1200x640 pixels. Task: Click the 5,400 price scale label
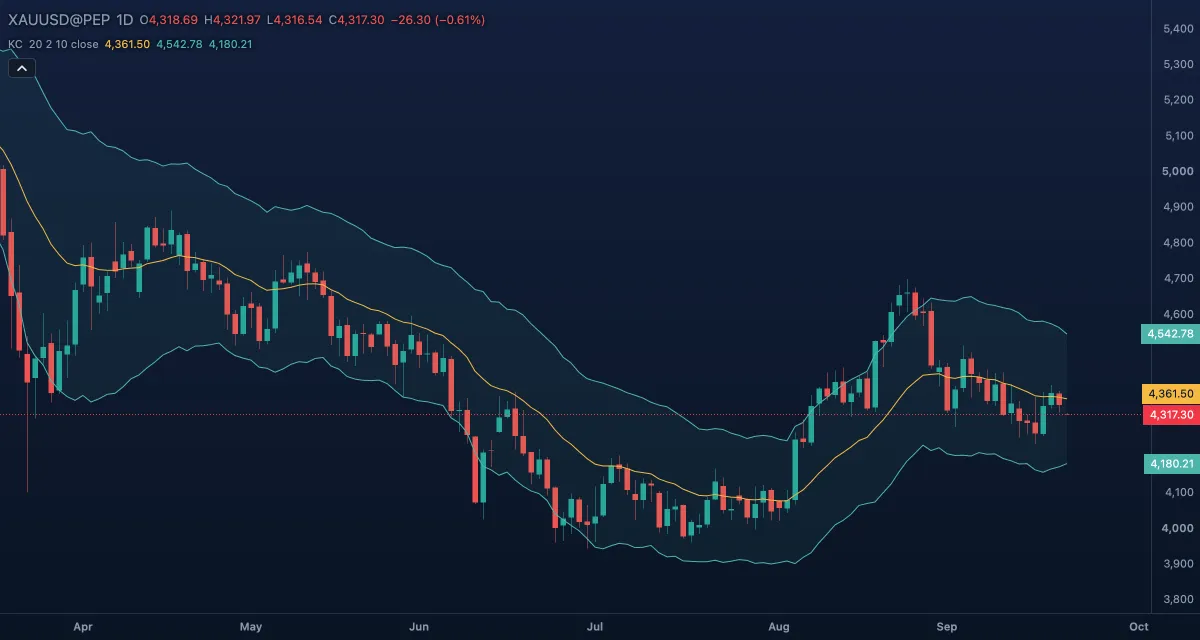tap(1179, 29)
